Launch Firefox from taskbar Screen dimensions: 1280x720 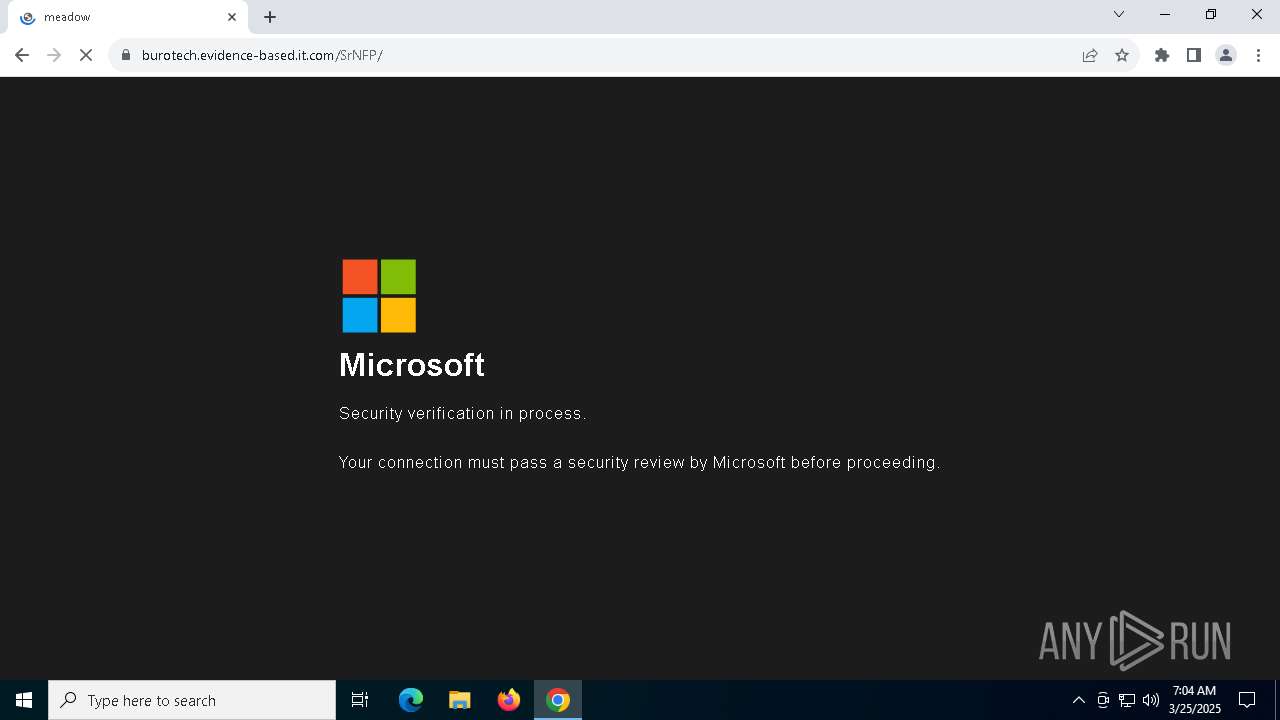(509, 700)
